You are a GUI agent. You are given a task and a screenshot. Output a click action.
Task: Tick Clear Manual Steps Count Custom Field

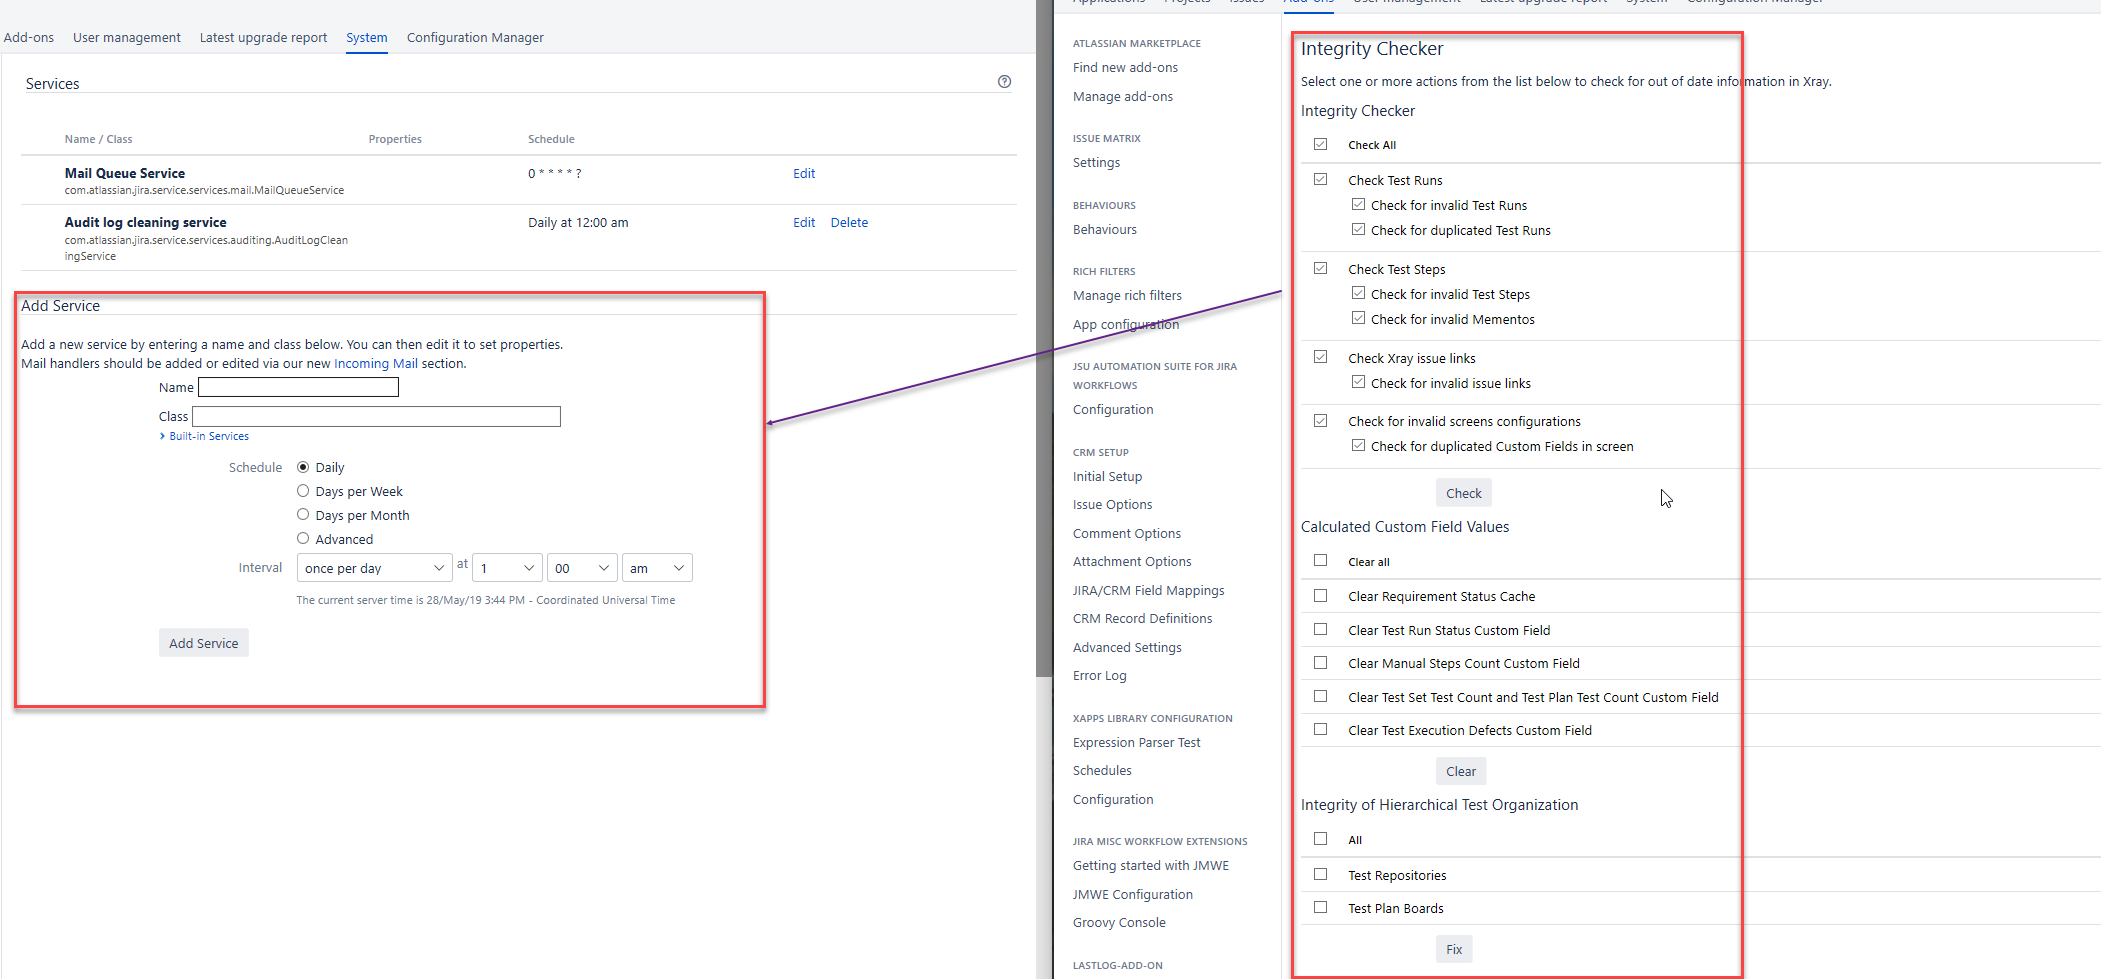click(1321, 663)
